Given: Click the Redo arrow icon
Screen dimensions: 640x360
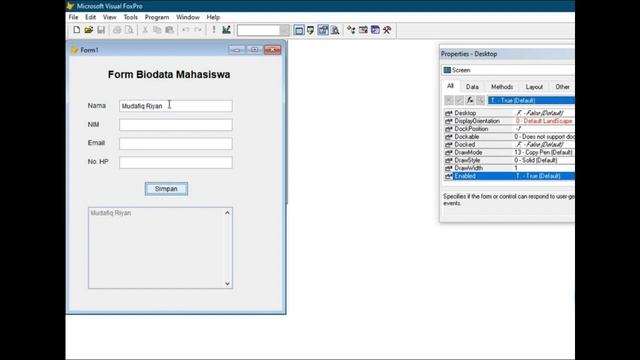Looking at the screenshot, I should (198, 30).
